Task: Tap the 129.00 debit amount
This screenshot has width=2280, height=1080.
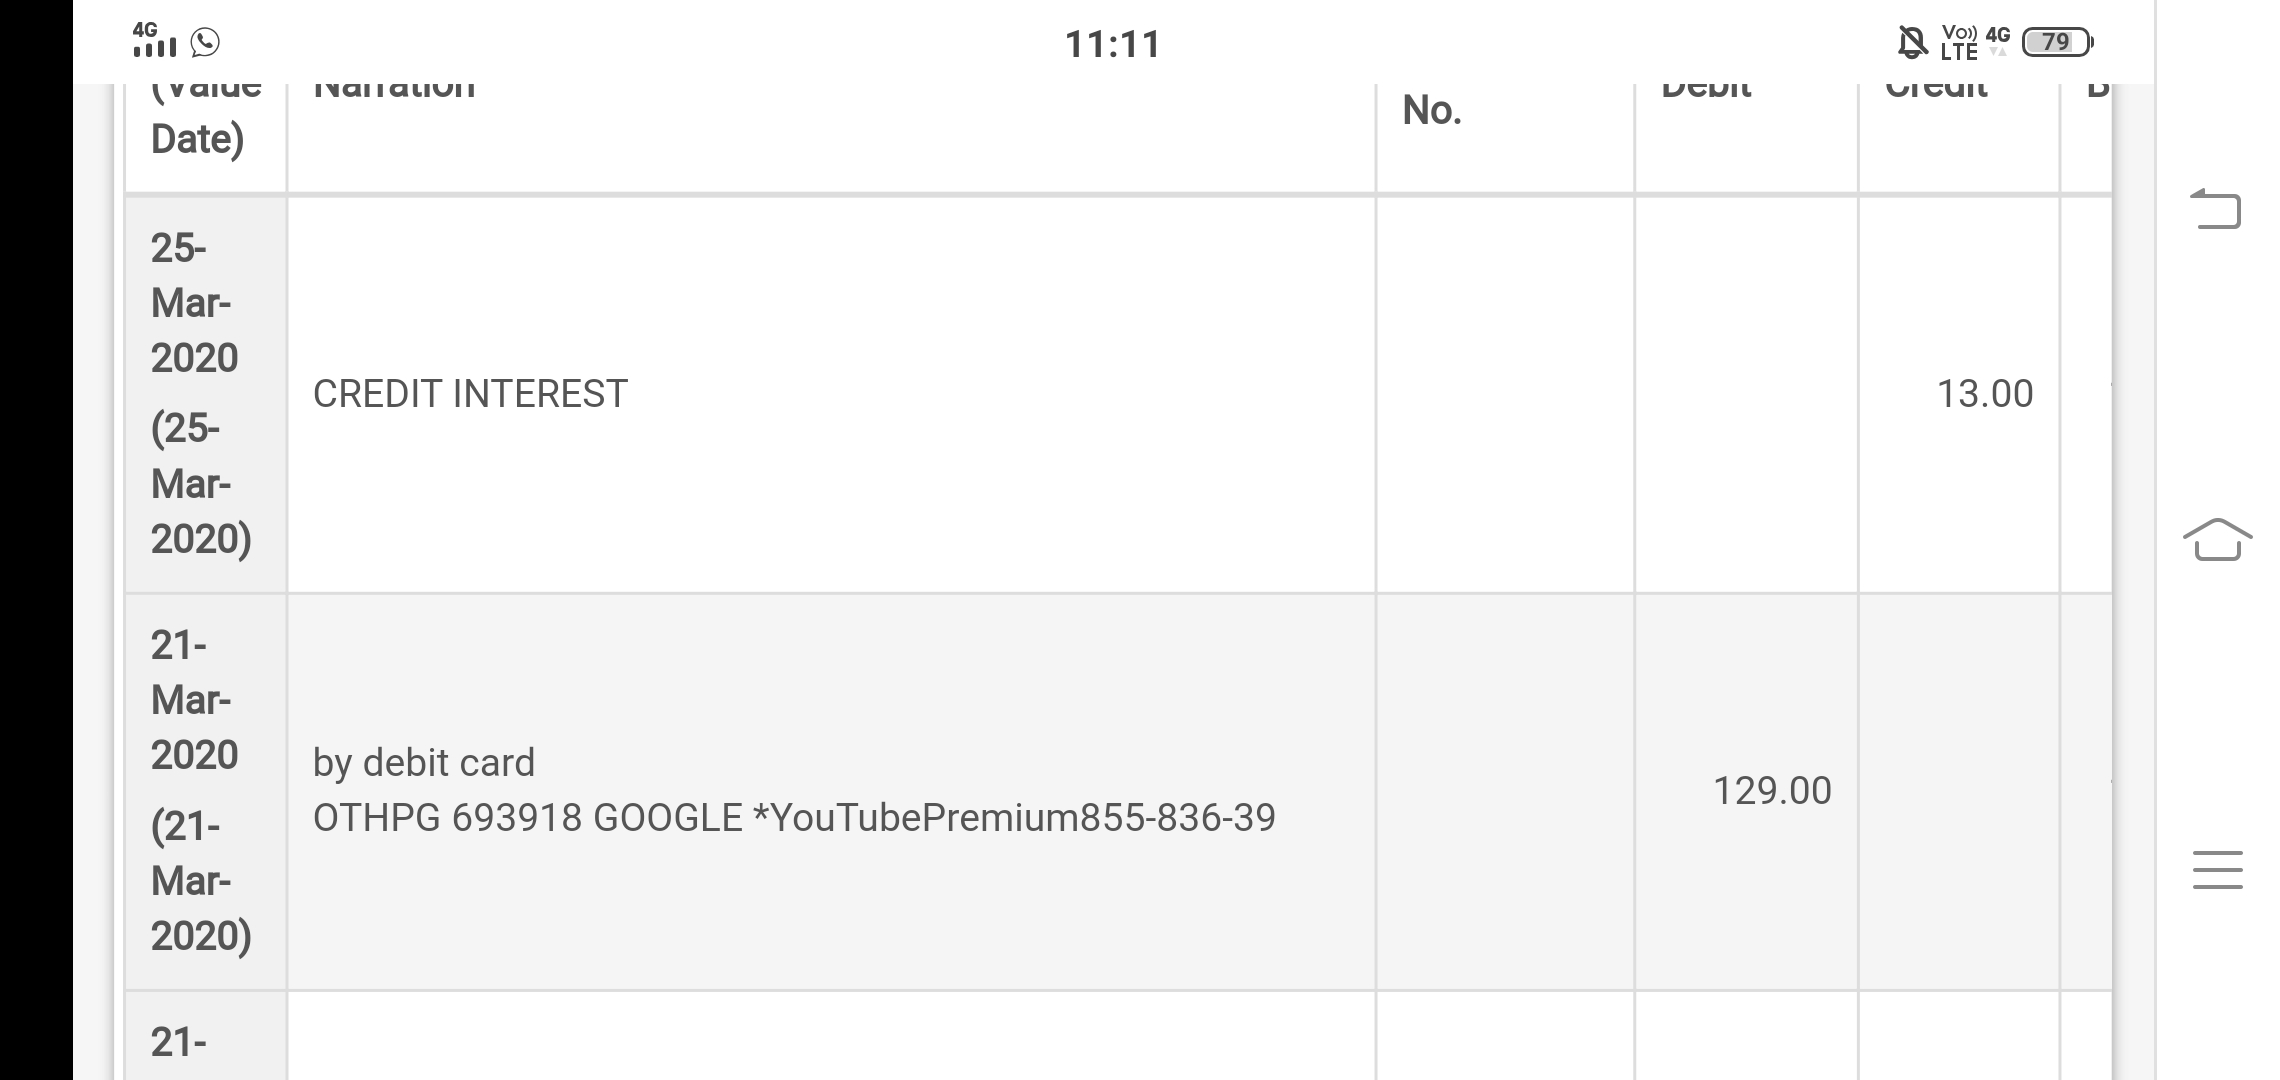Action: (1772, 791)
